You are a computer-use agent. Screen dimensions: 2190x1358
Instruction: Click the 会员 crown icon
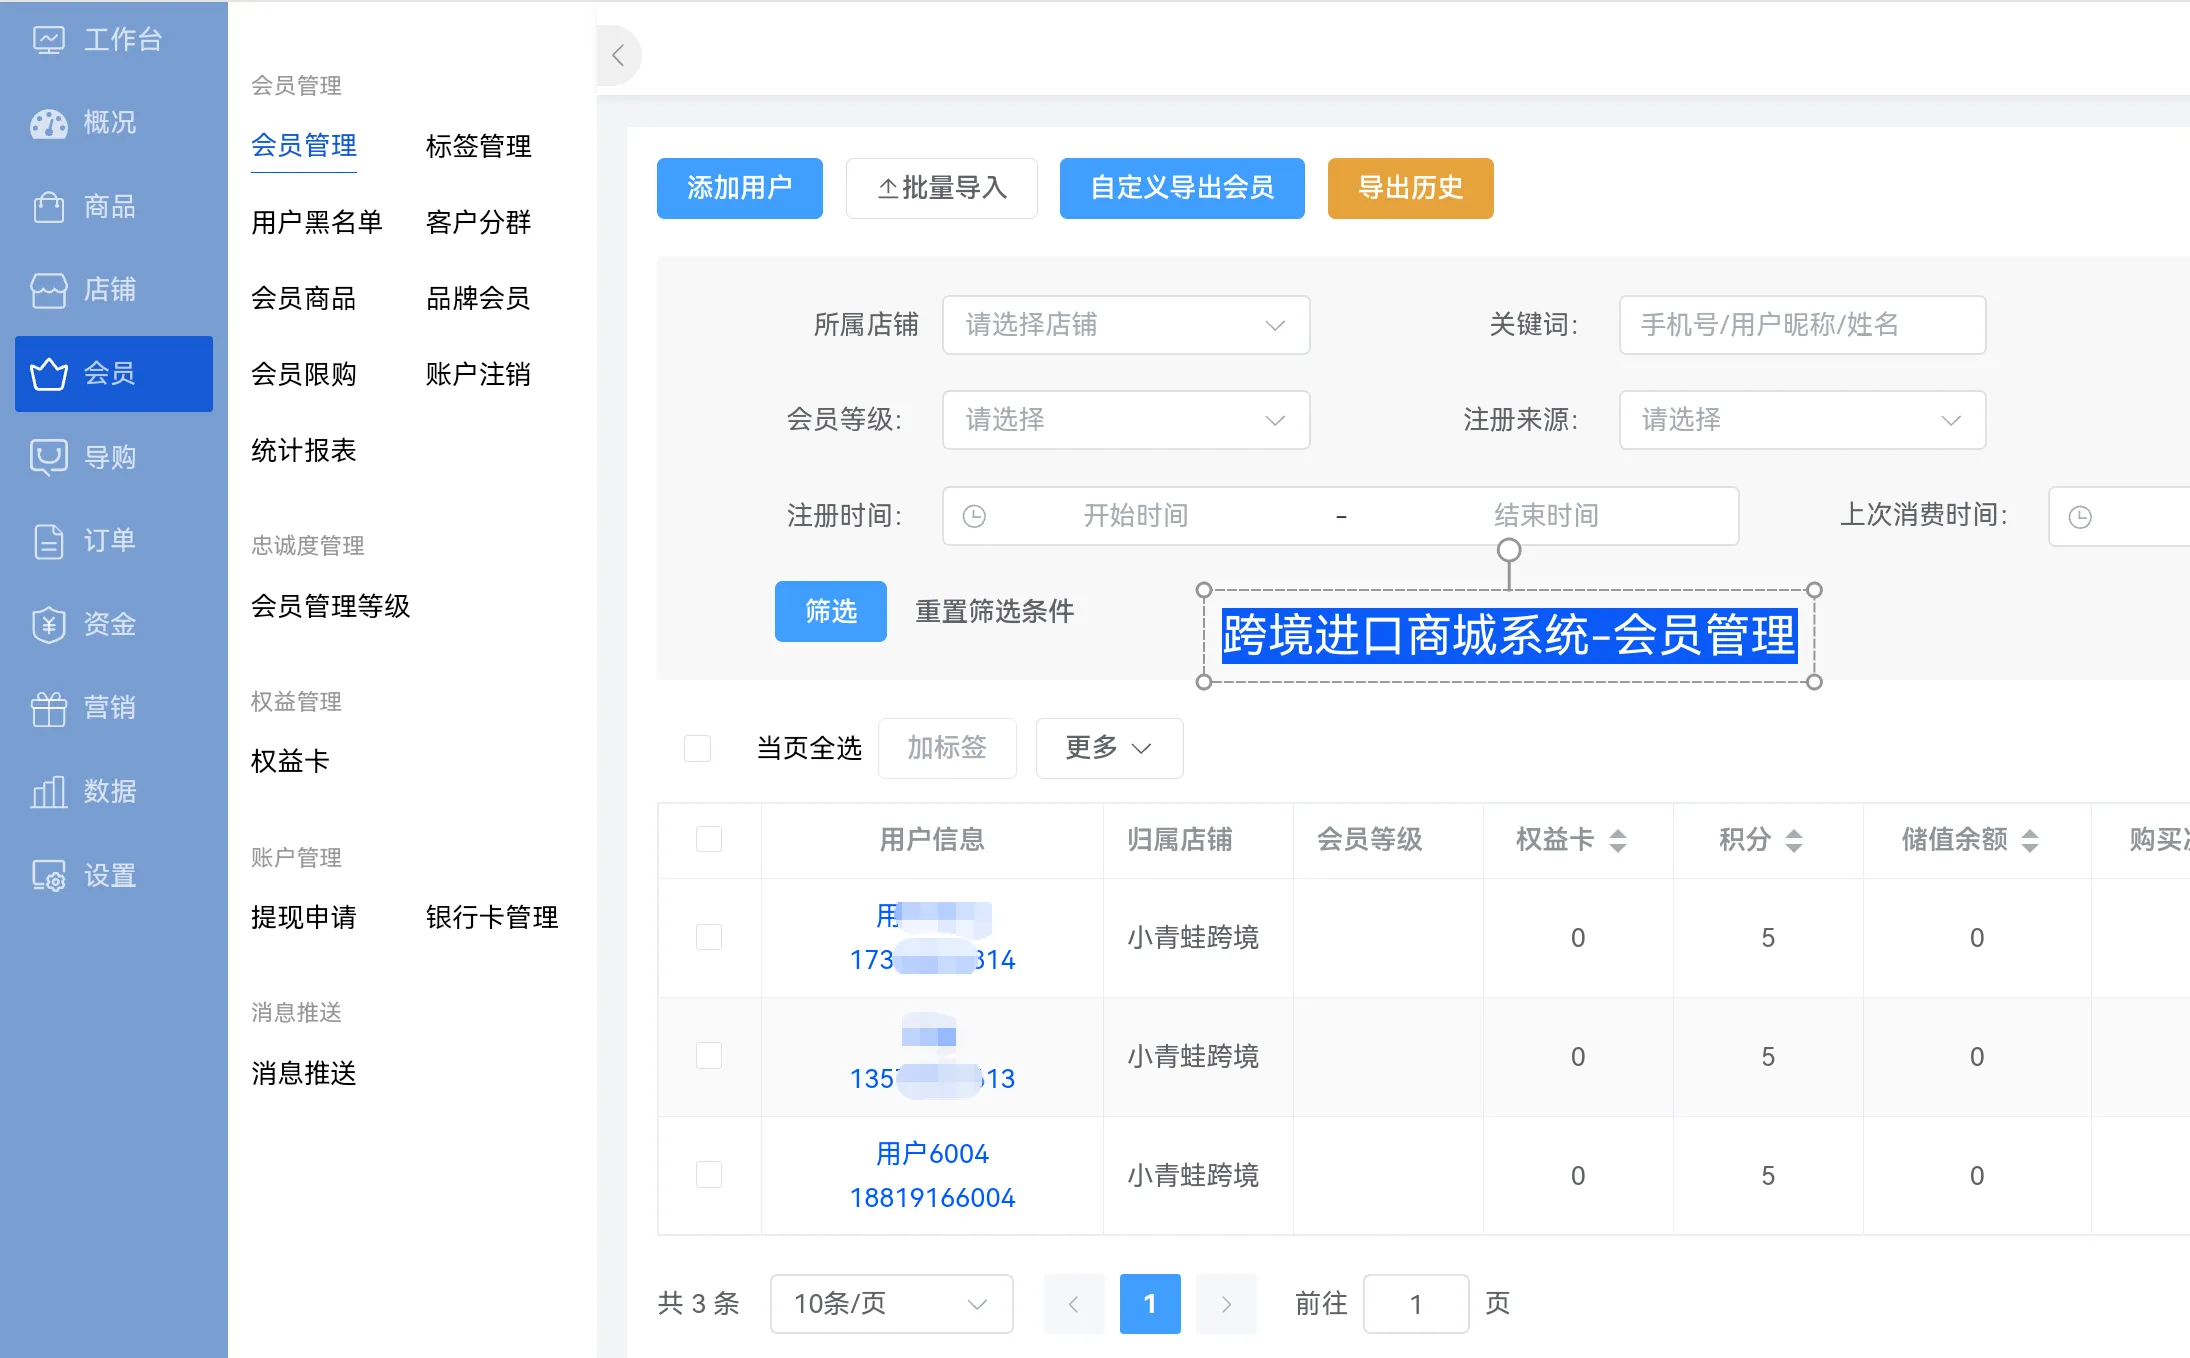[49, 374]
